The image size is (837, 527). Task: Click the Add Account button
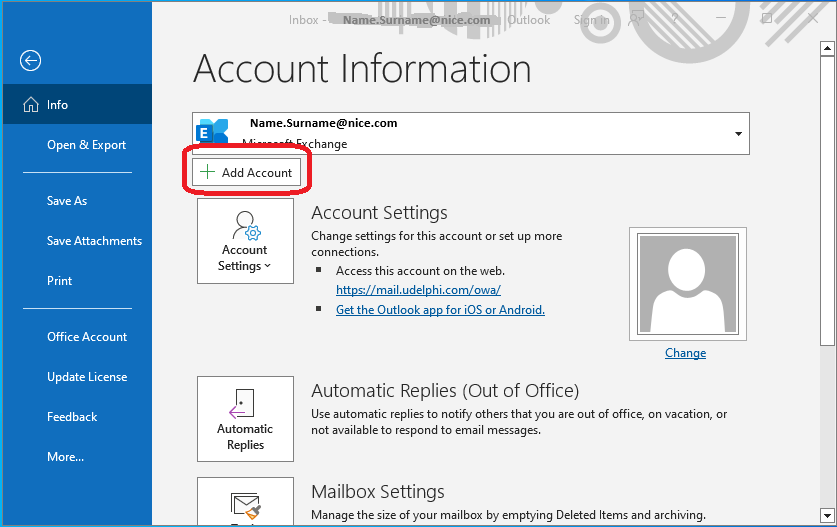246,172
